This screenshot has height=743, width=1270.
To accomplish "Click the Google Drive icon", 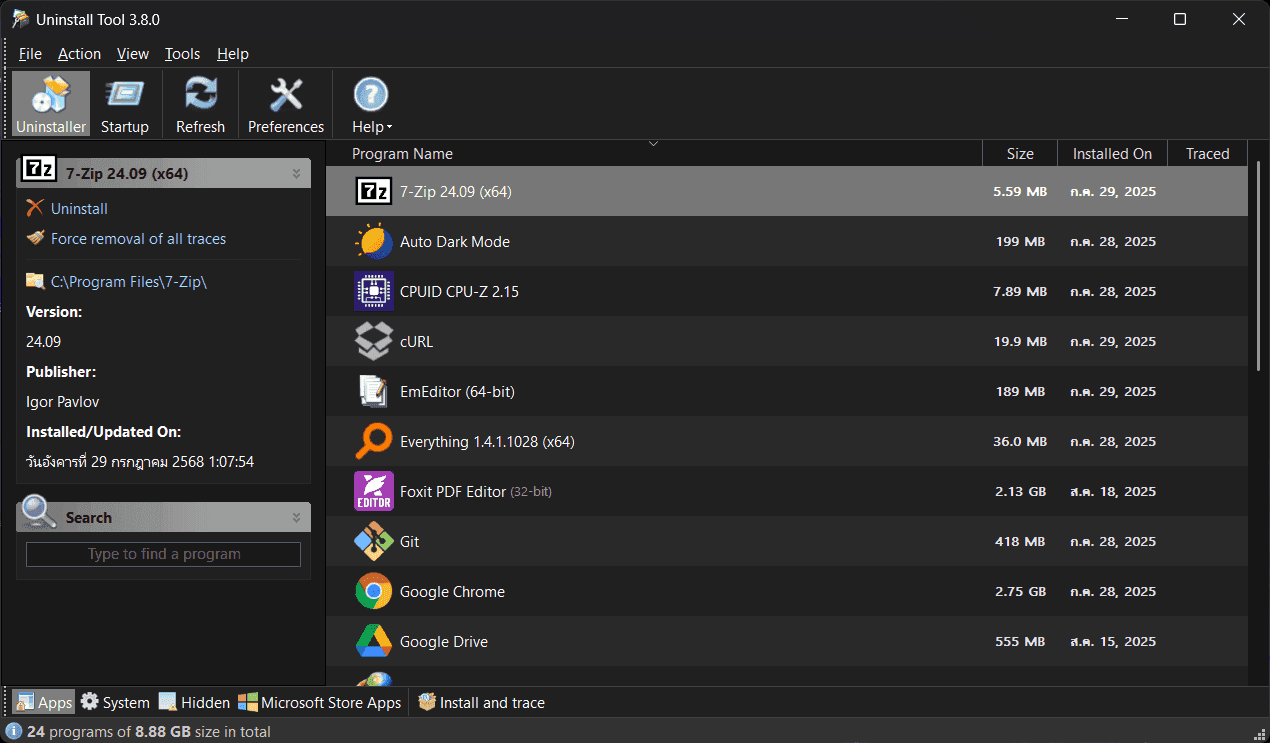I will (x=374, y=641).
